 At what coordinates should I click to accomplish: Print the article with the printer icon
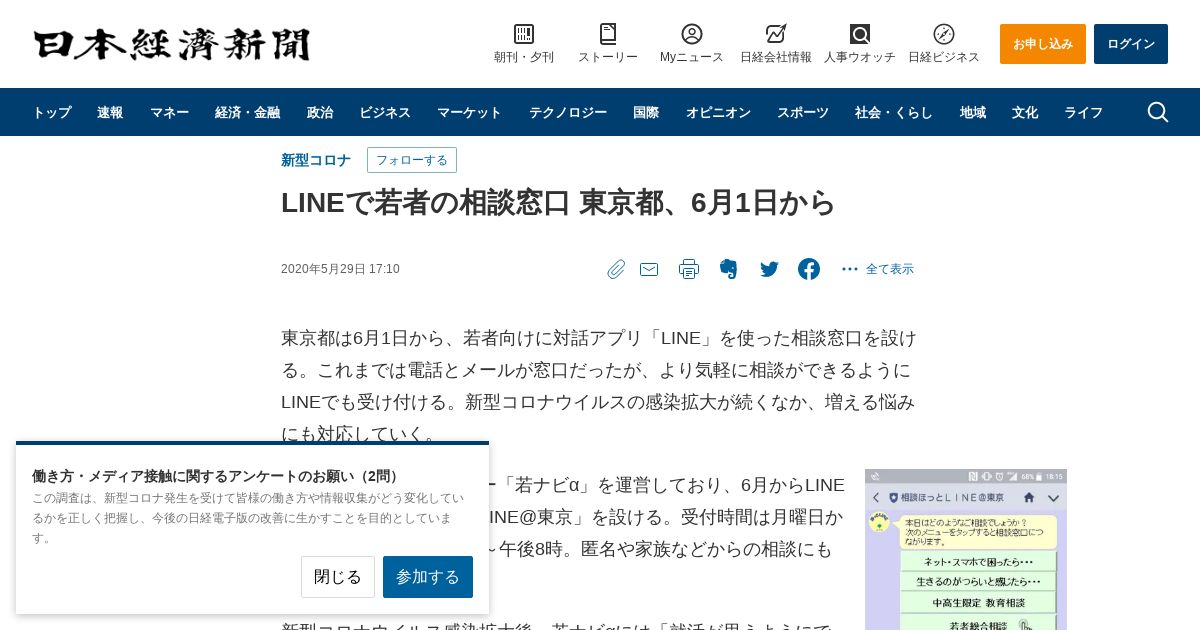[x=689, y=269]
